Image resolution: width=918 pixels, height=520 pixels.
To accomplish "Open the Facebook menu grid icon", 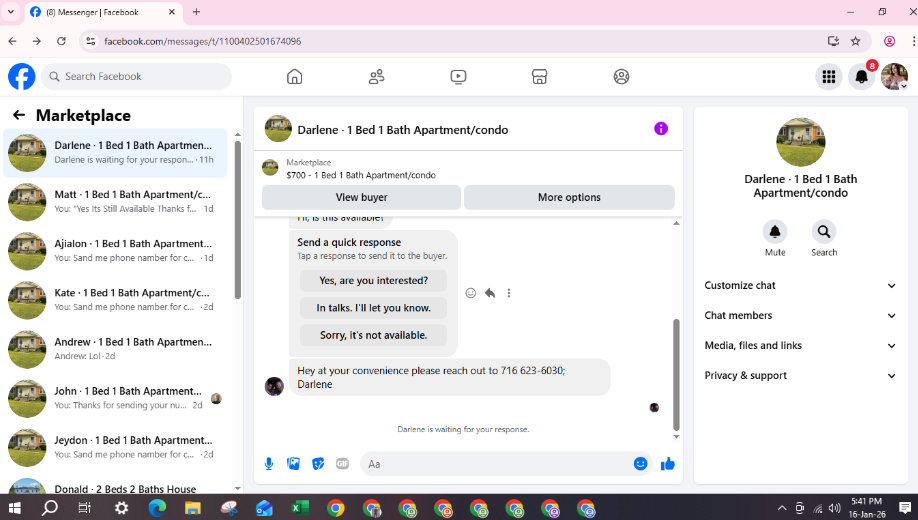I will tap(828, 77).
